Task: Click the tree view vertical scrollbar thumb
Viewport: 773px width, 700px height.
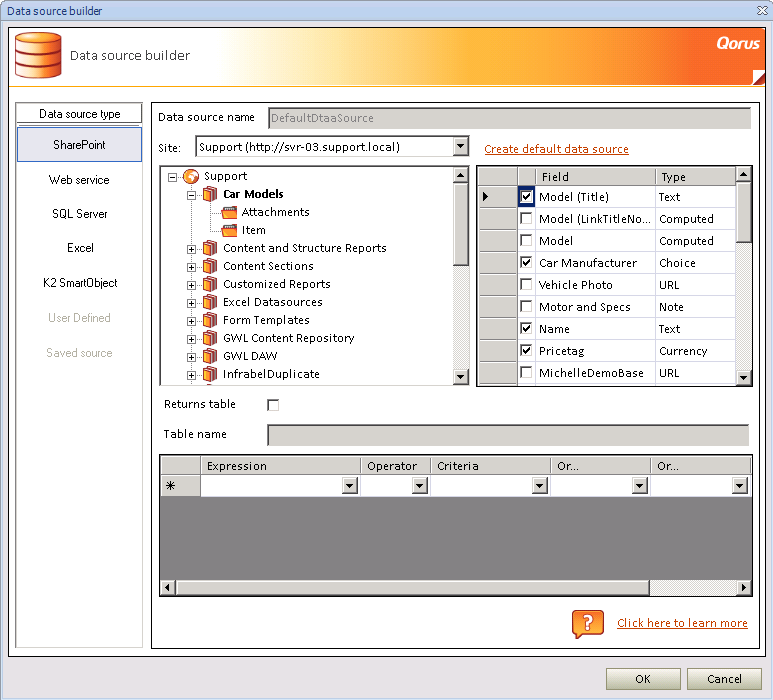Action: tap(461, 225)
